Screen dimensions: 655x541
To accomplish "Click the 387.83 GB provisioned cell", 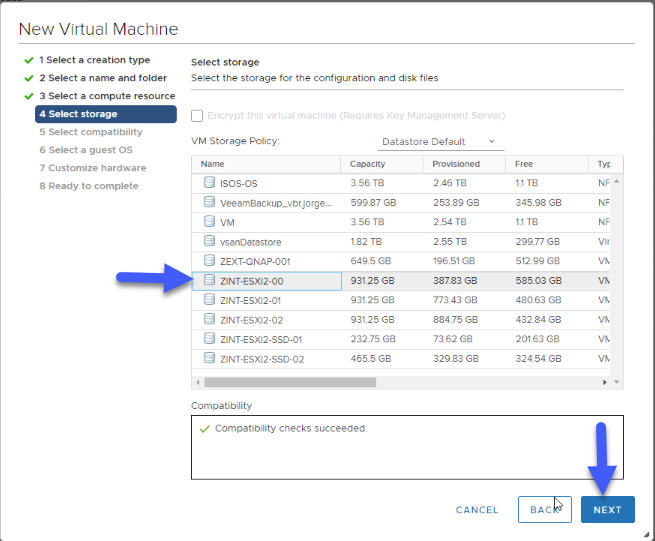I will point(455,281).
